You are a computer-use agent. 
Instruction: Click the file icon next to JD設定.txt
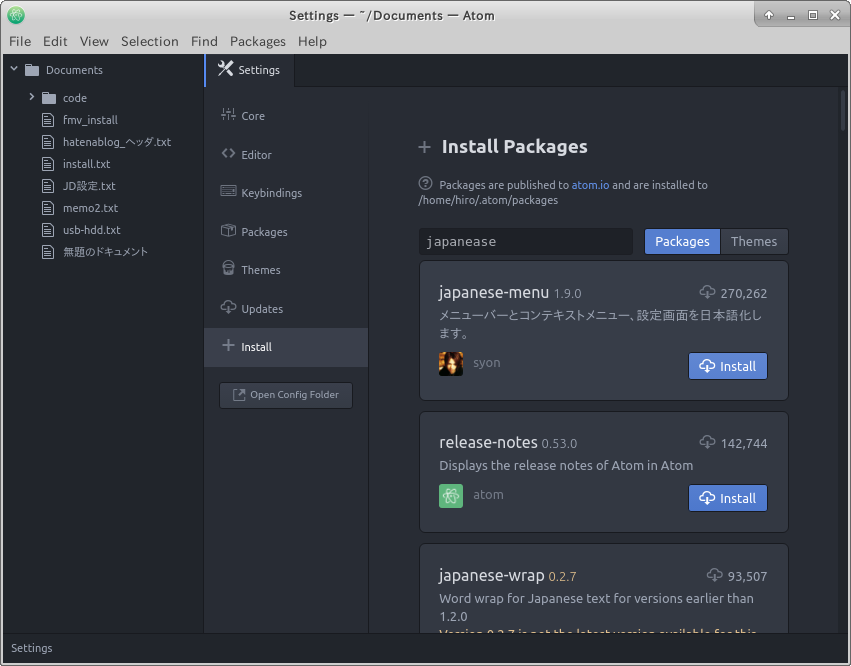click(x=48, y=186)
